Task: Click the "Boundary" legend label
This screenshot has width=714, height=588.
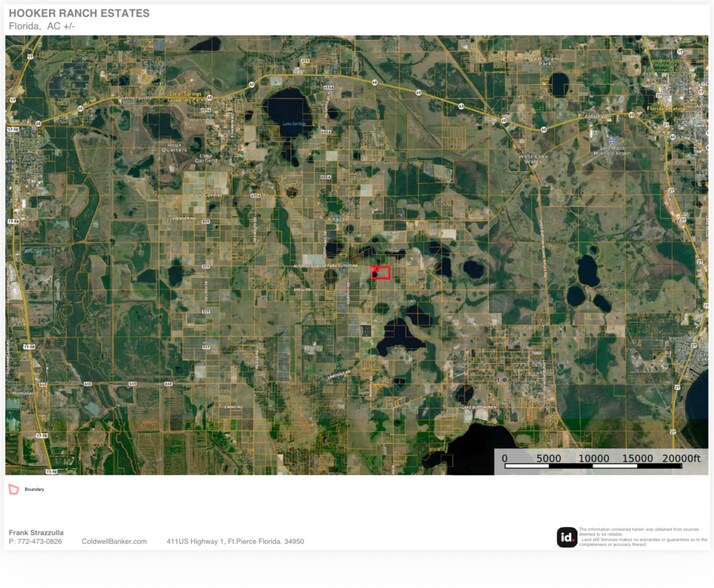Action: pos(34,489)
